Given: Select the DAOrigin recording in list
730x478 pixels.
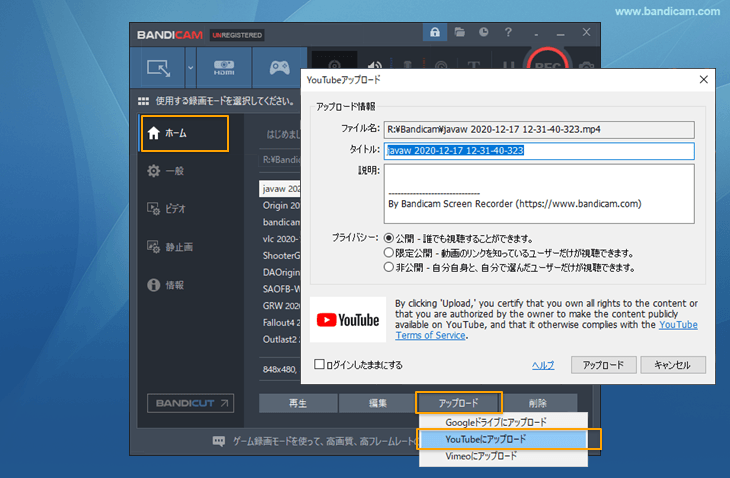Looking at the screenshot, I should [281, 272].
